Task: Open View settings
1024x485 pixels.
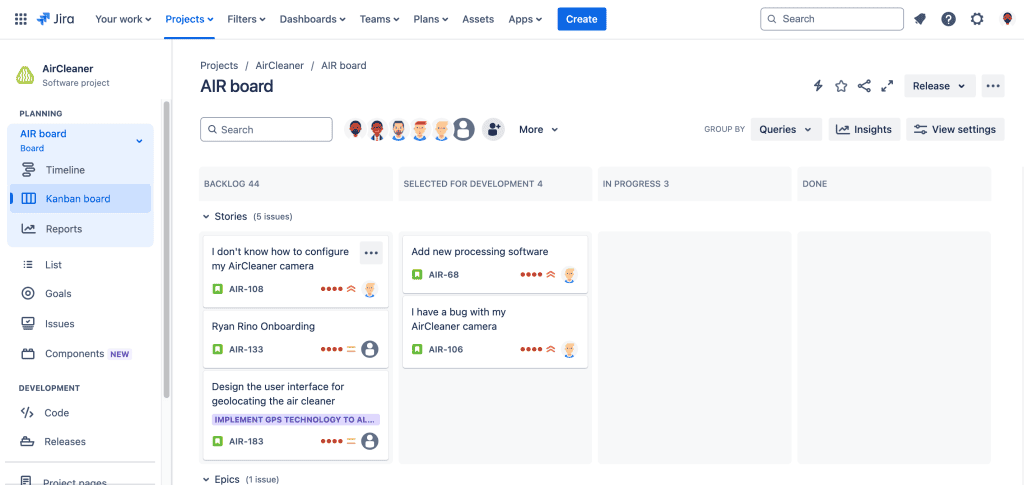Action: [954, 129]
